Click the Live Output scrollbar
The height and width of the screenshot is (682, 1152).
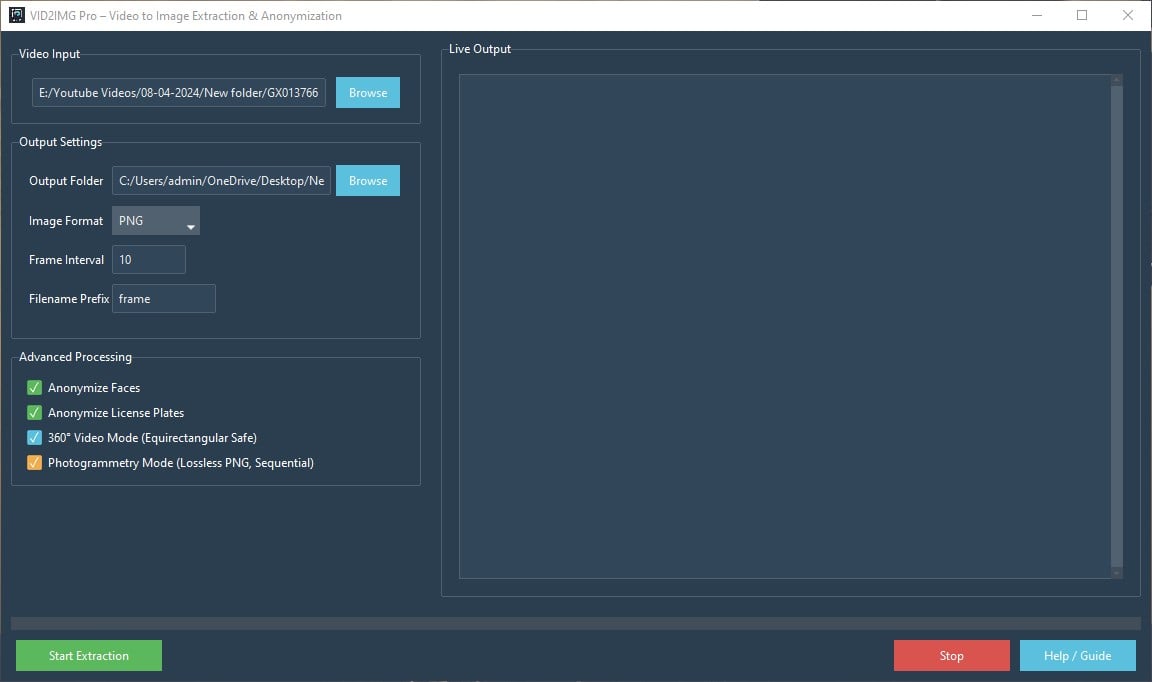point(1115,326)
